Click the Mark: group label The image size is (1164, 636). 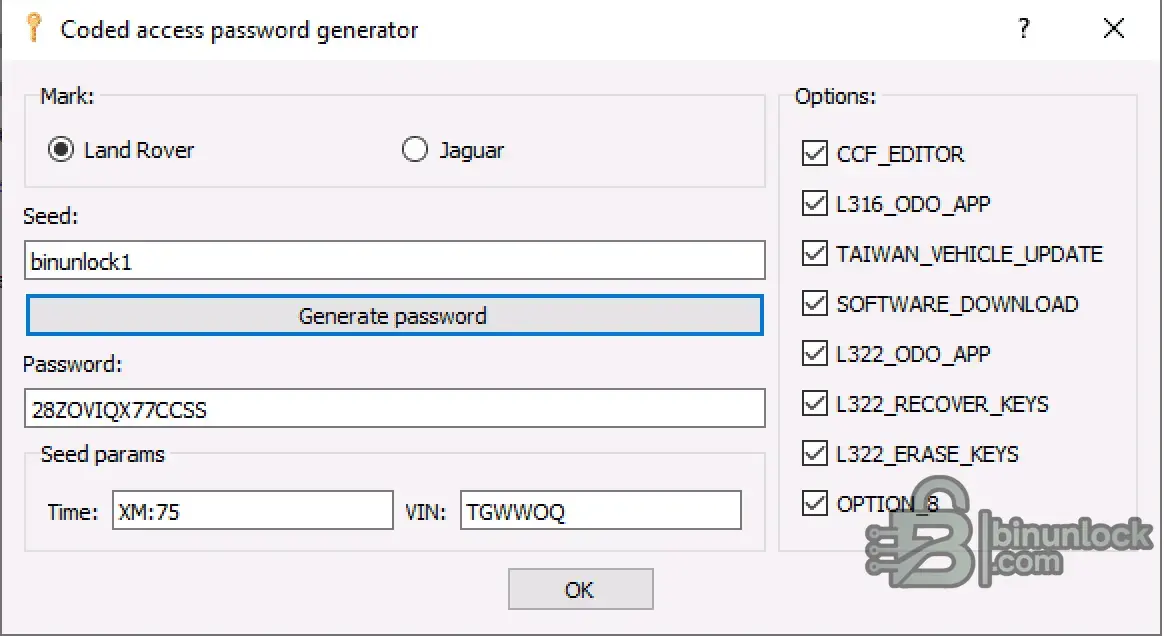67,96
